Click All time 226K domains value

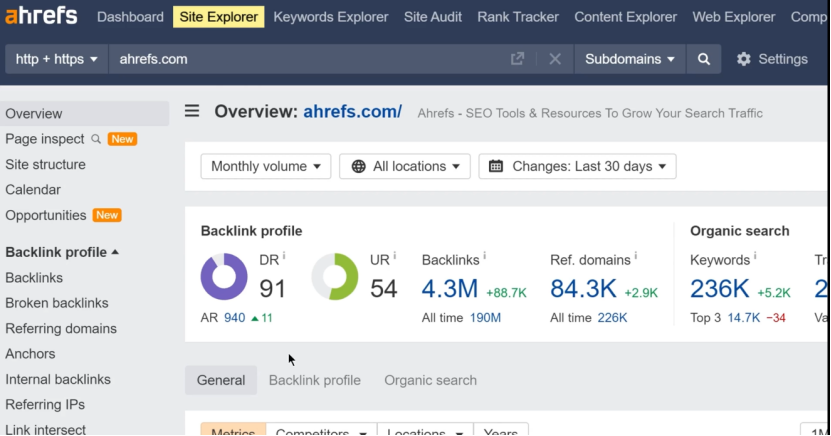[x=612, y=318]
